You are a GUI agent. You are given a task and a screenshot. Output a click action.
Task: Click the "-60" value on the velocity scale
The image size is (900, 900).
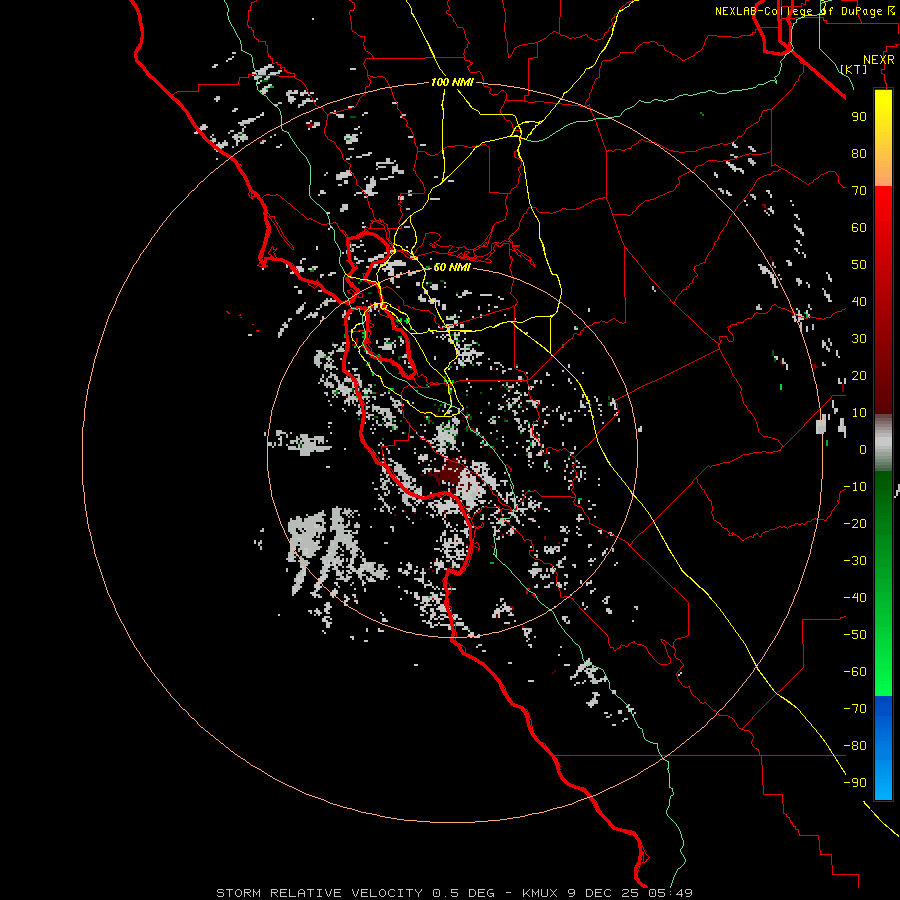coord(855,672)
